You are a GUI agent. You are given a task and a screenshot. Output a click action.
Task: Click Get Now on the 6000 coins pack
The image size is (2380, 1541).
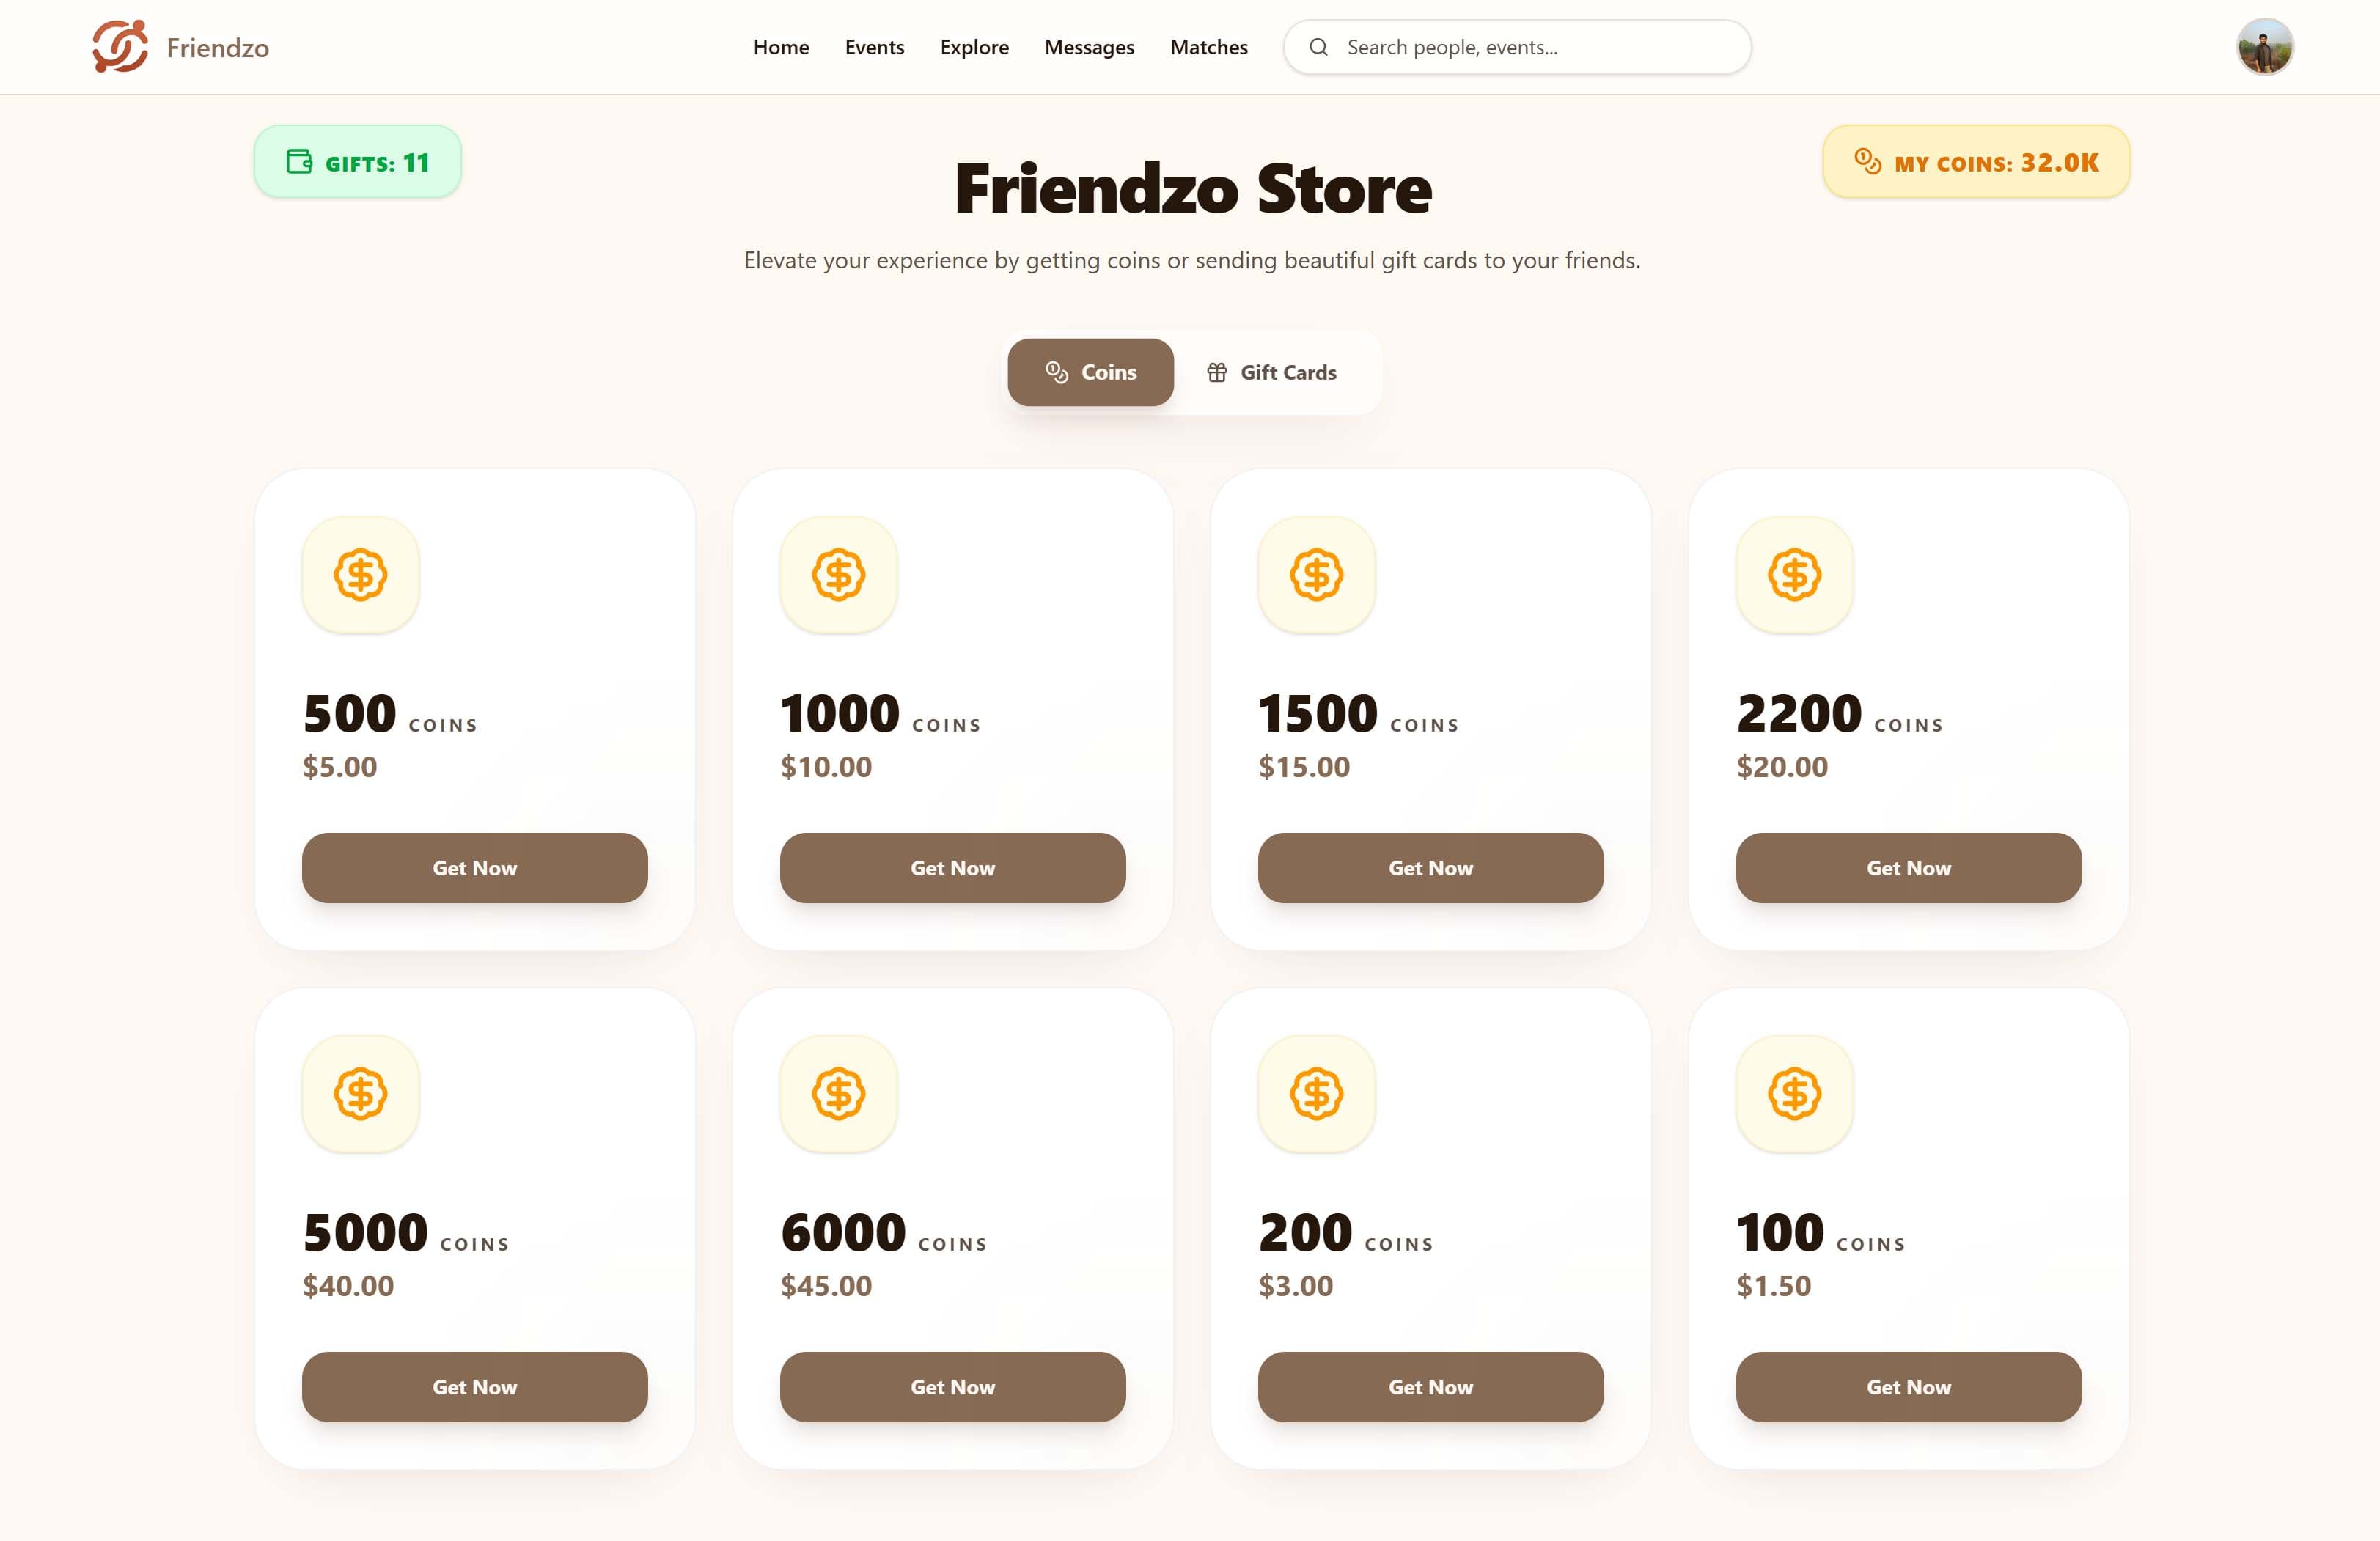pos(951,1387)
